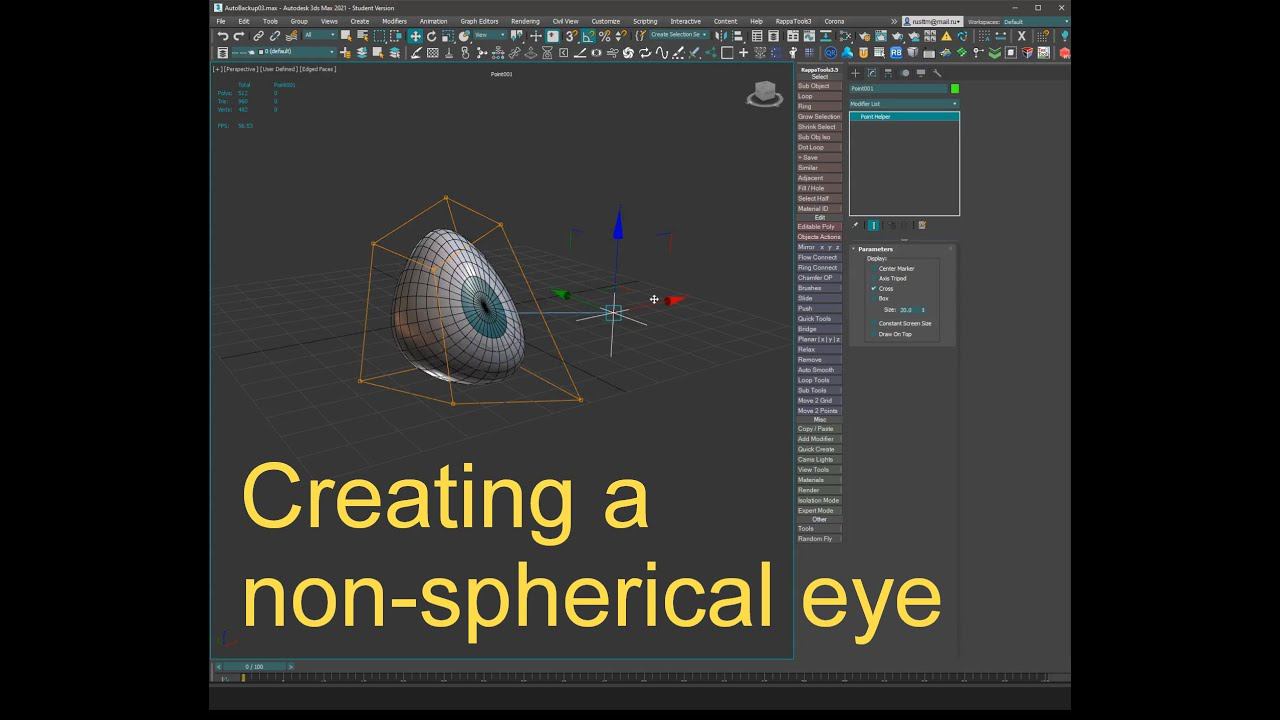
Task: Click Configure Modifier Sets icon
Action: [922, 225]
